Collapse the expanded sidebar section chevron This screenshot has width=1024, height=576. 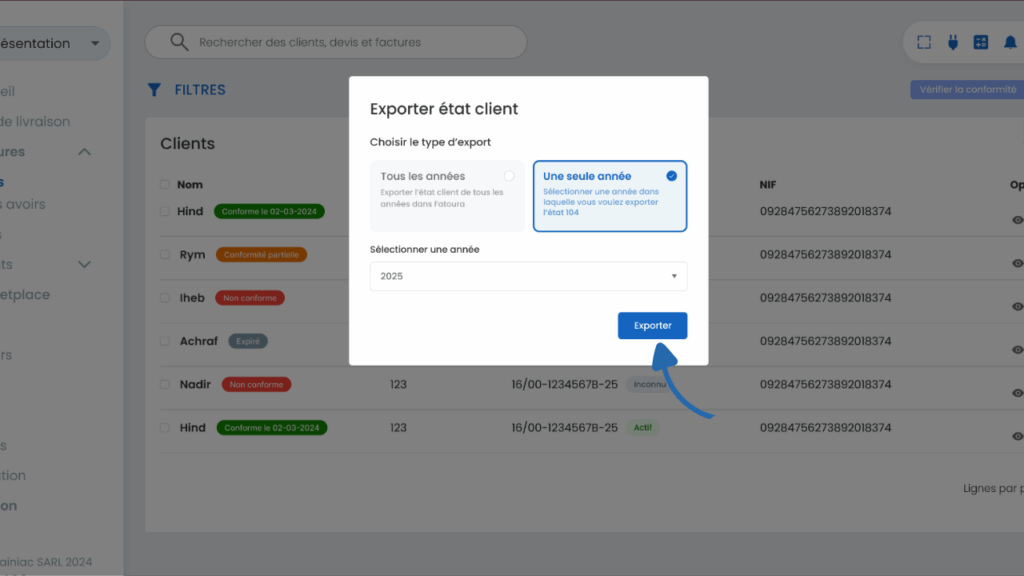(x=85, y=152)
